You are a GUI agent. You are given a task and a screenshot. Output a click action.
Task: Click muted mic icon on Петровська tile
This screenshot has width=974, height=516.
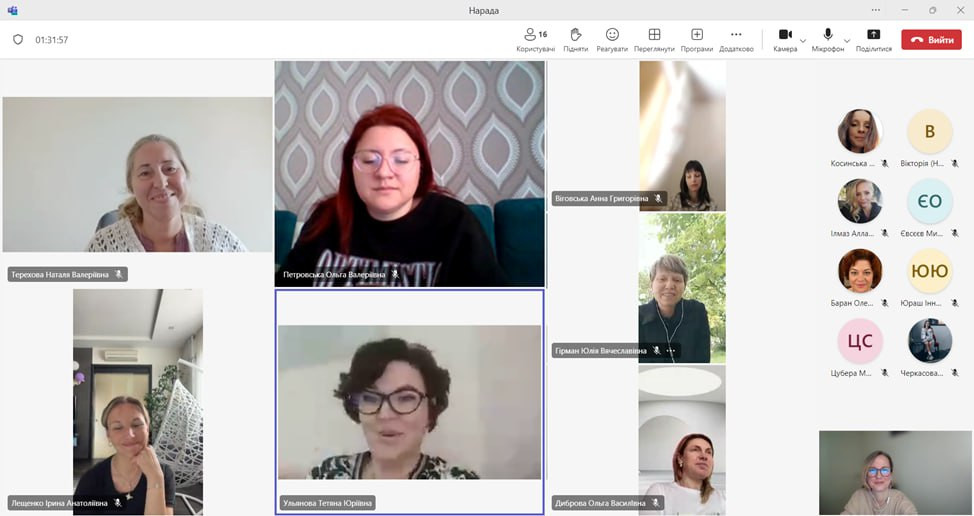coord(395,274)
